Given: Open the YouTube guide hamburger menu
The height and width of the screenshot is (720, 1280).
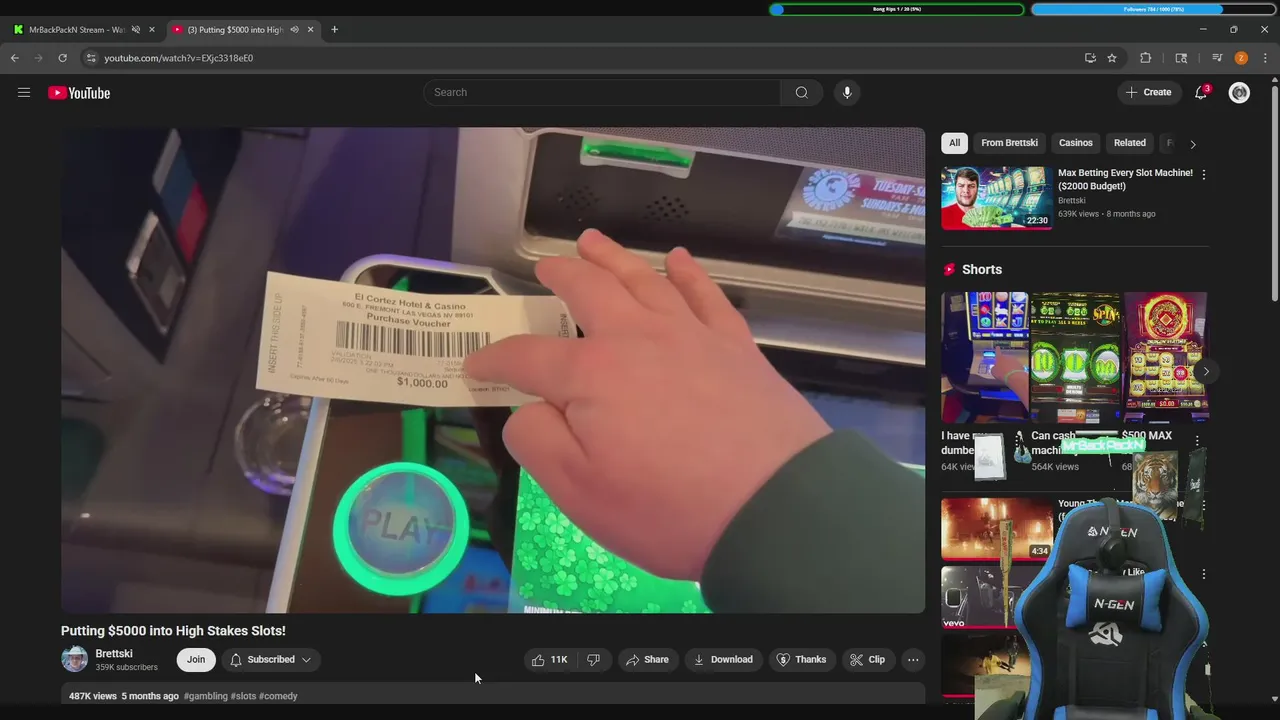Looking at the screenshot, I should point(24,93).
